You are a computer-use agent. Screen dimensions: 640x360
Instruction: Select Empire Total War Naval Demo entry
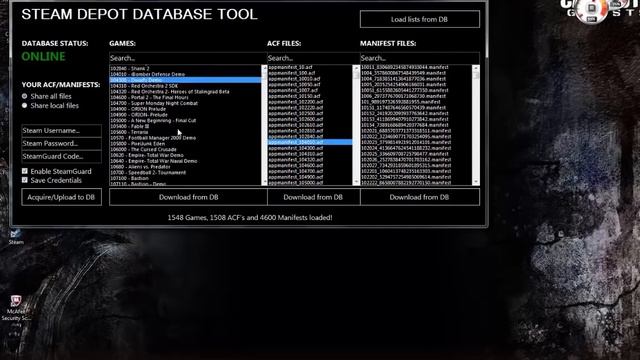[x=185, y=161]
